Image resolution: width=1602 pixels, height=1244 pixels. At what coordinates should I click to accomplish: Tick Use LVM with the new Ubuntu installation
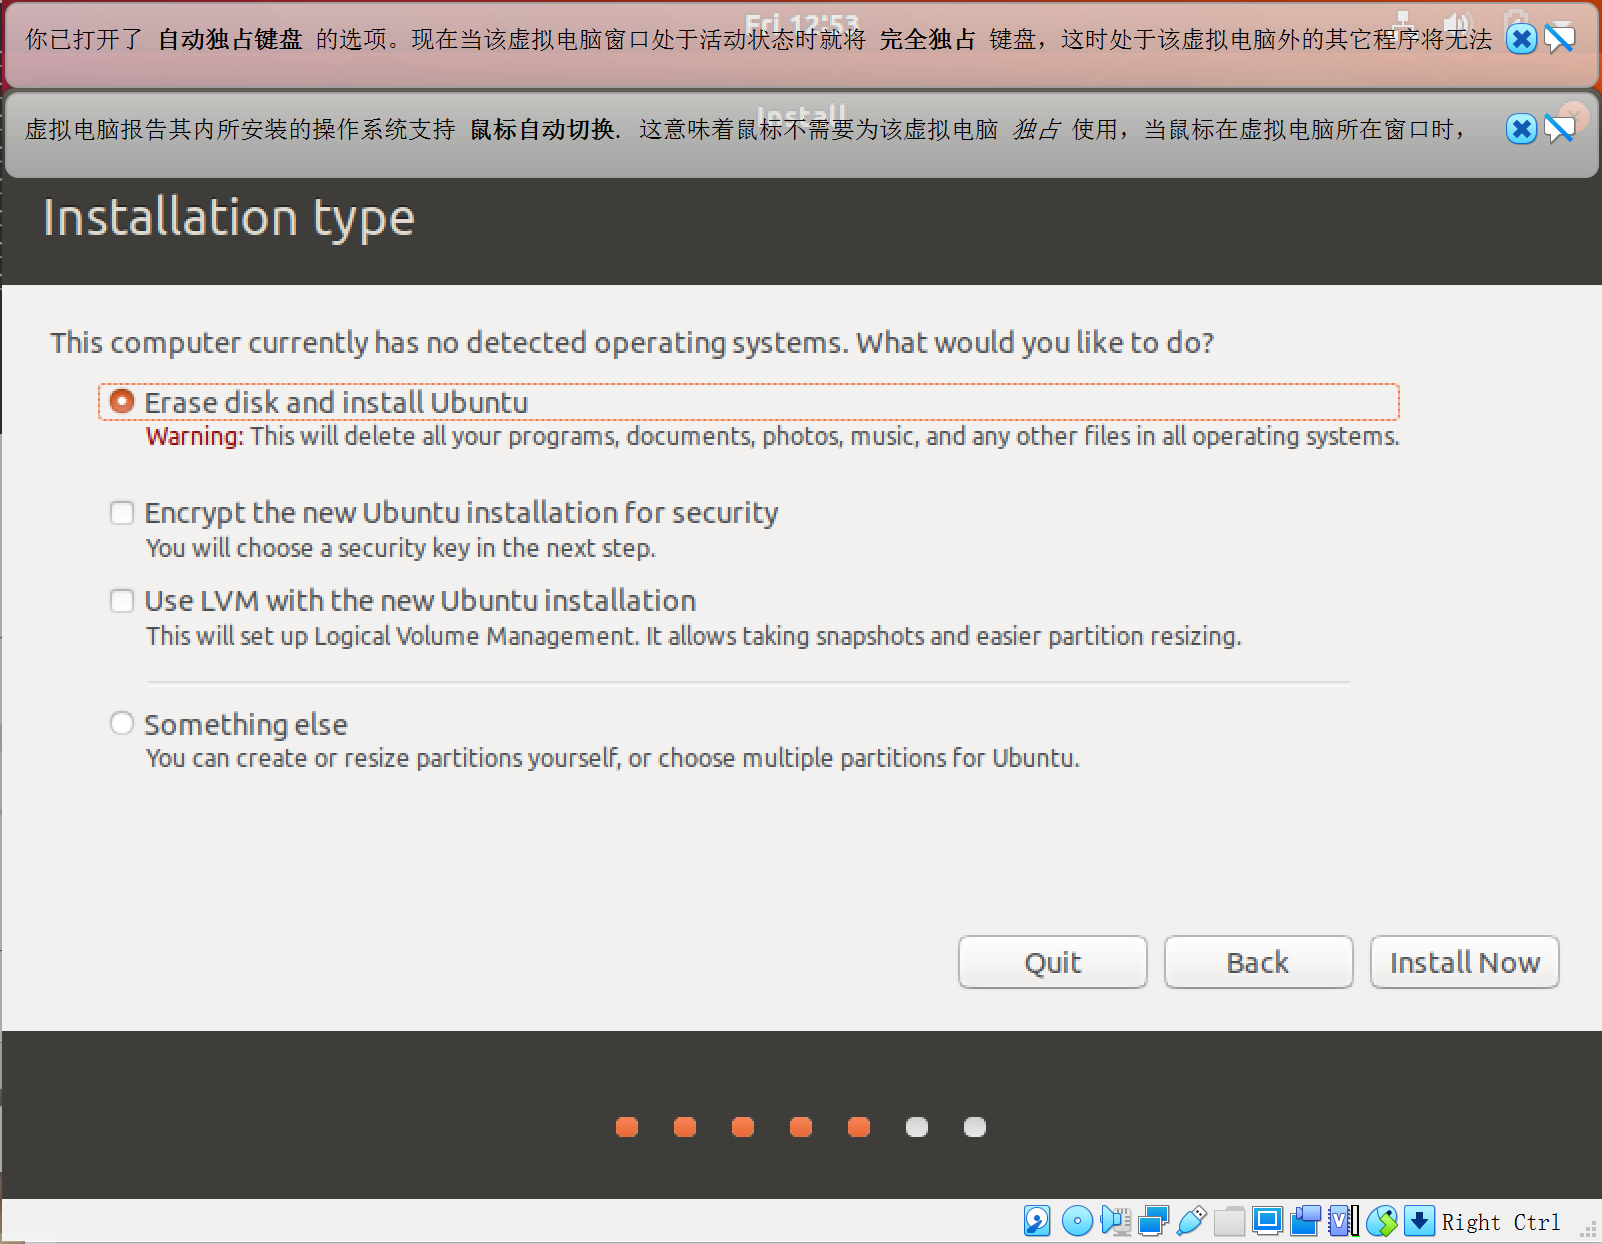122,601
